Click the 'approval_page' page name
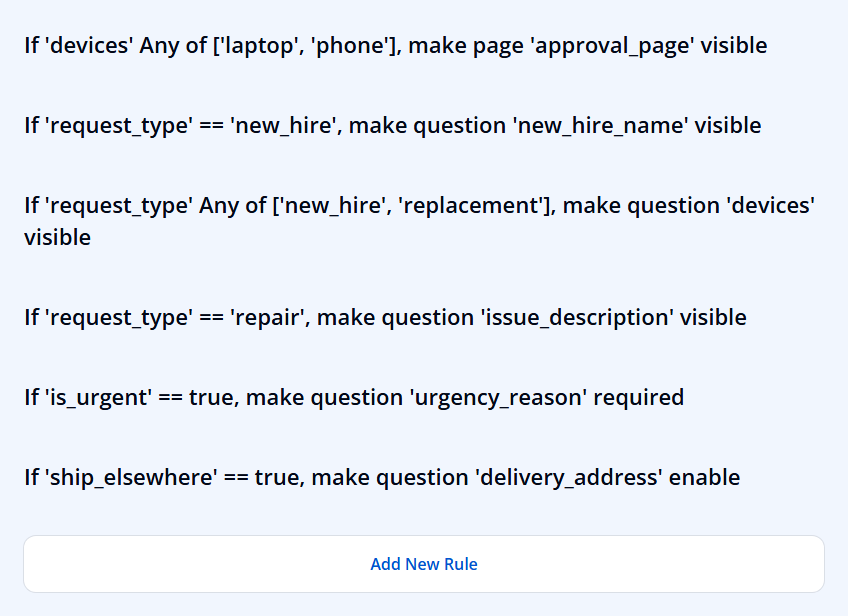 612,45
